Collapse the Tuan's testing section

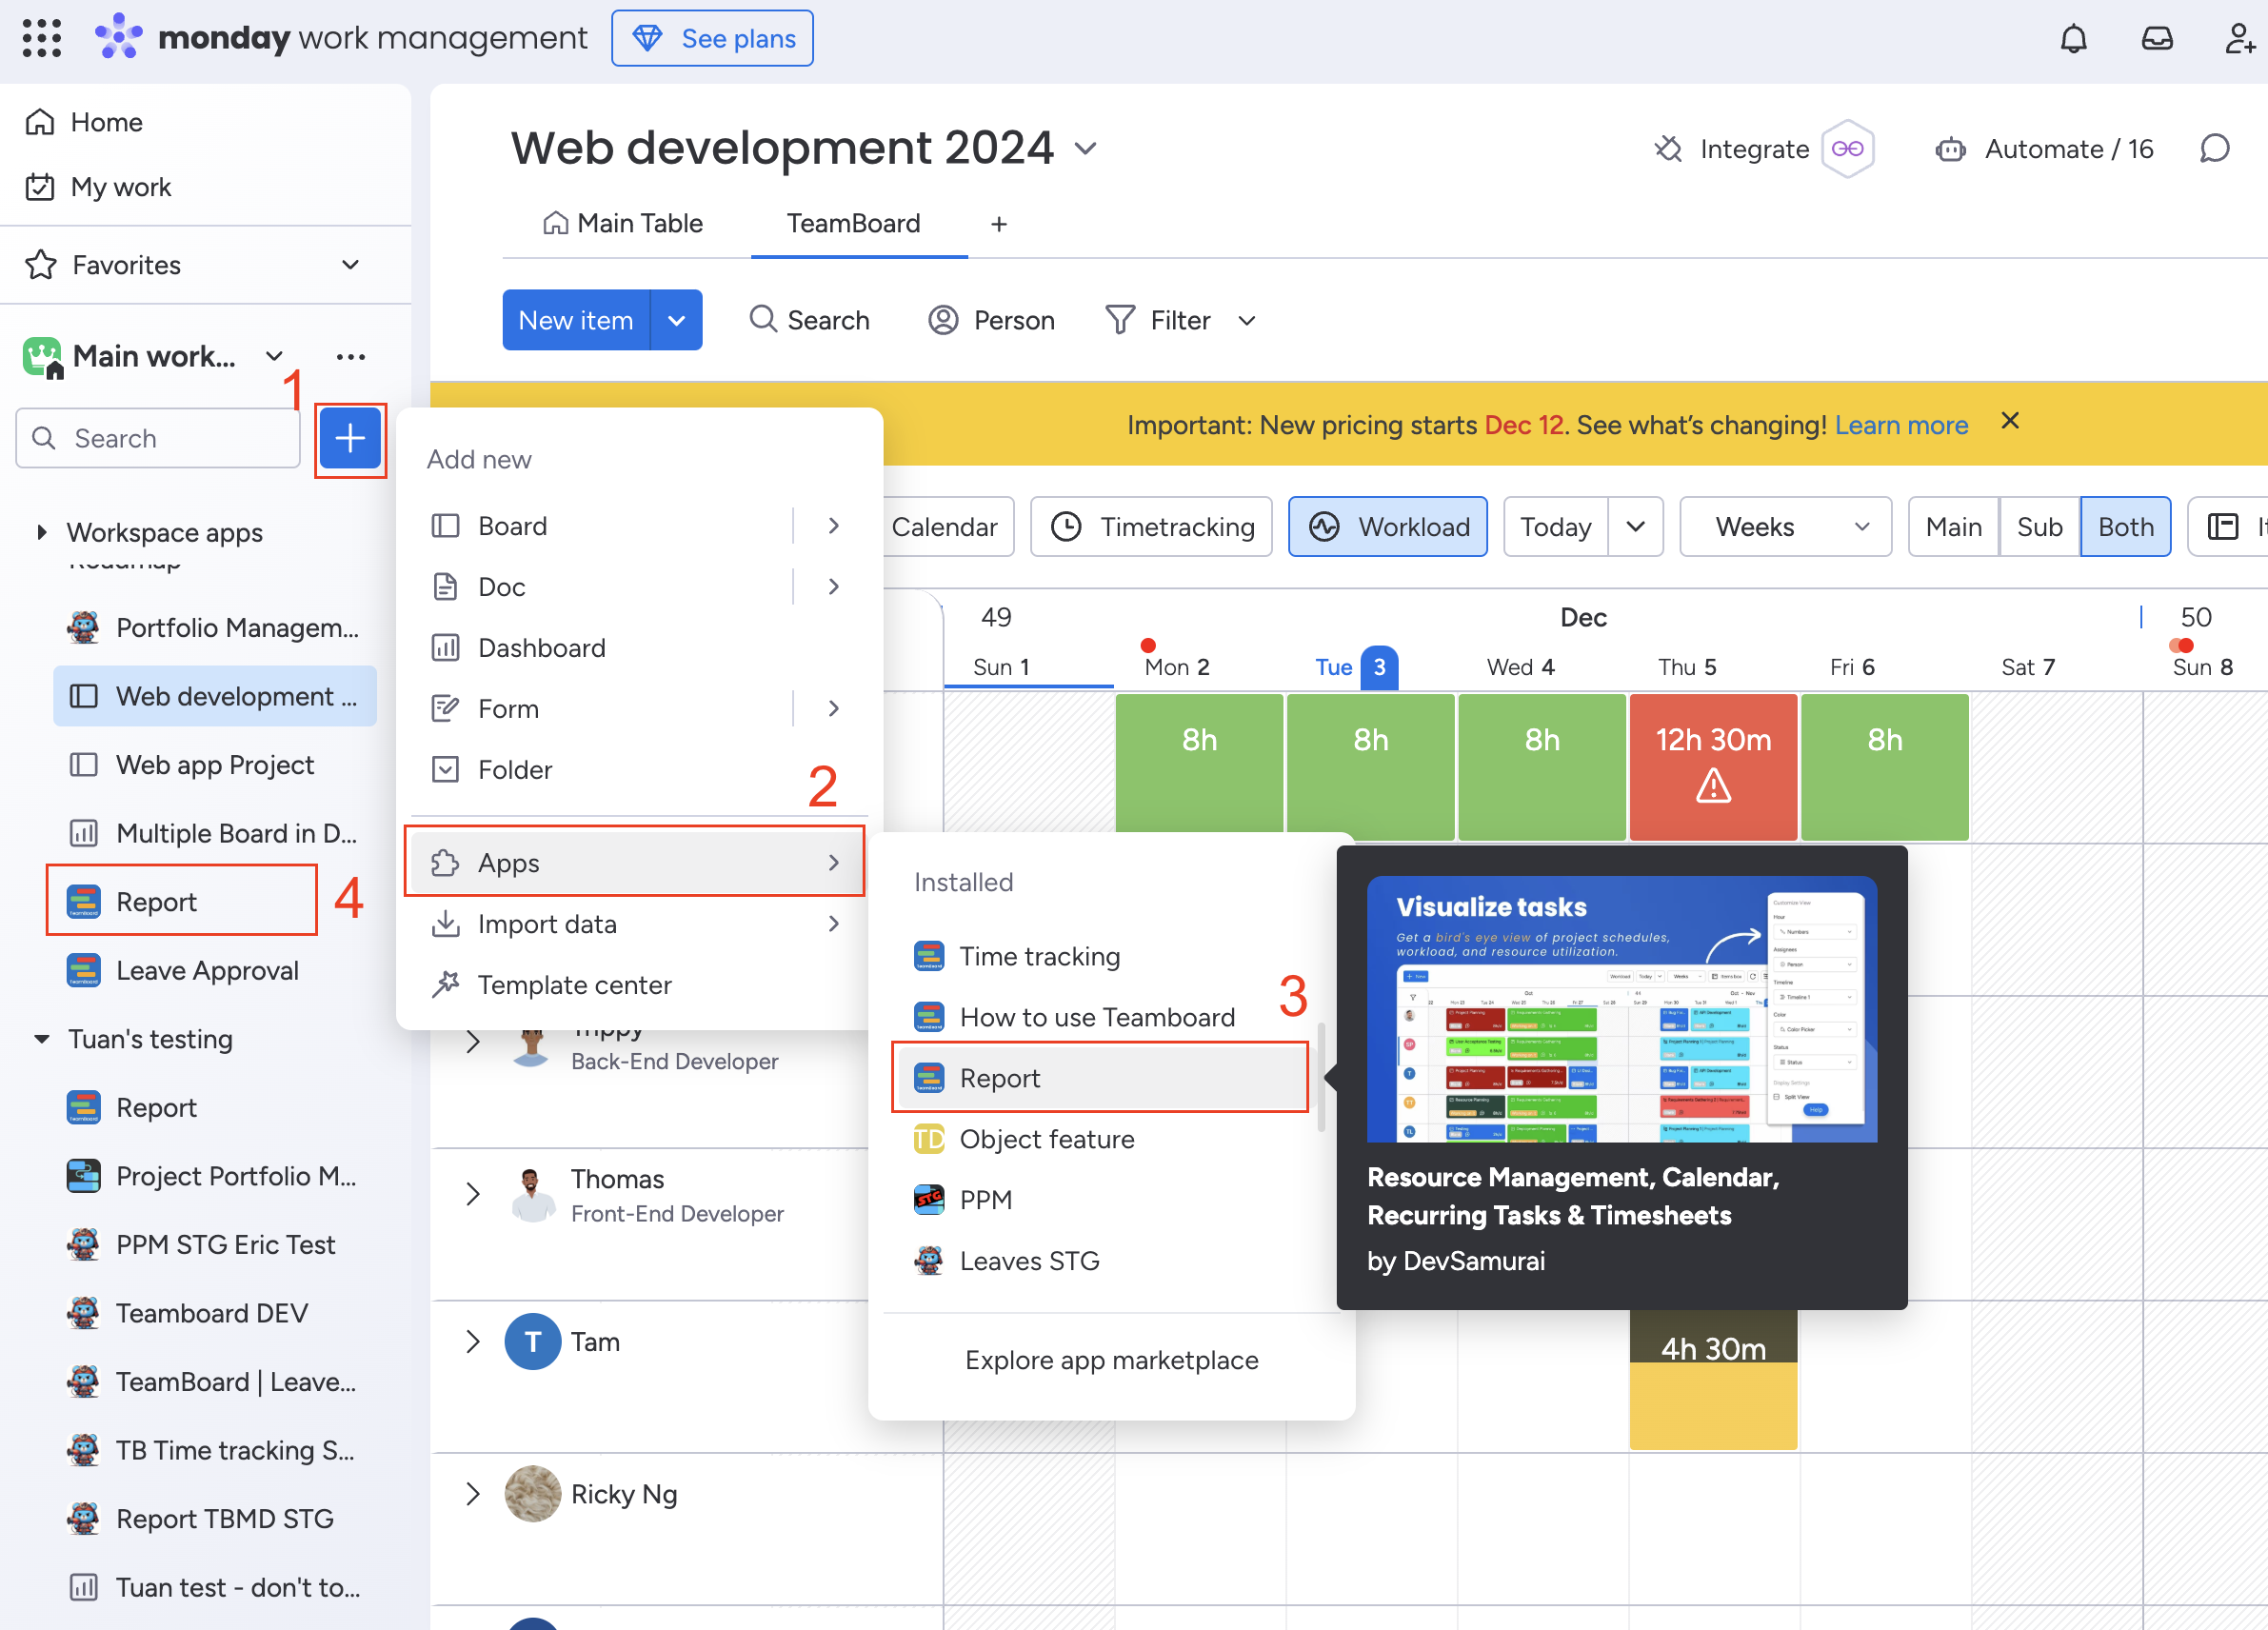point(41,1039)
